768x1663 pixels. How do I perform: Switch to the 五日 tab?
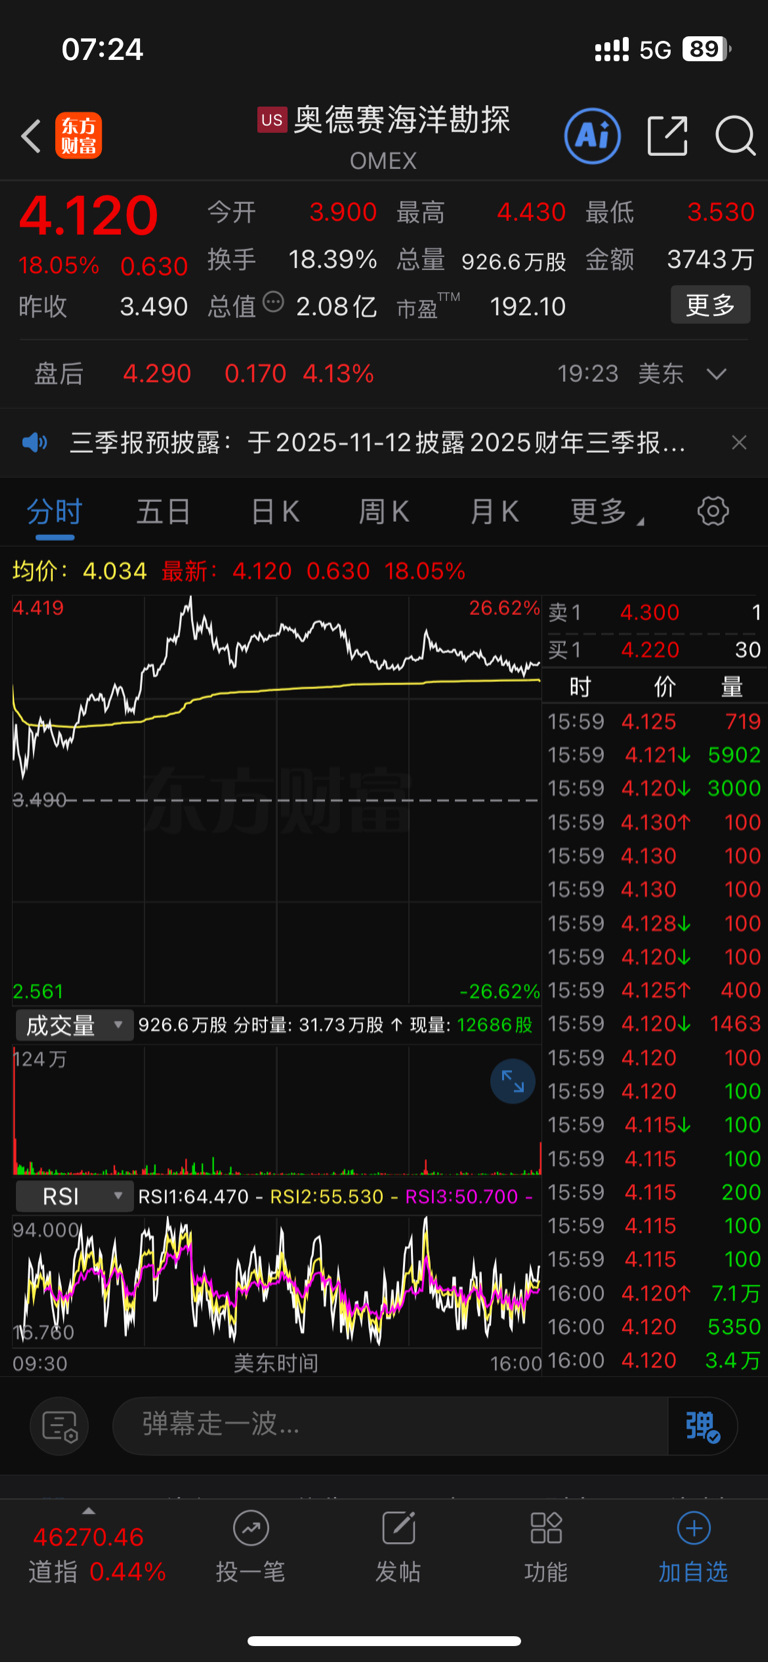(x=163, y=512)
